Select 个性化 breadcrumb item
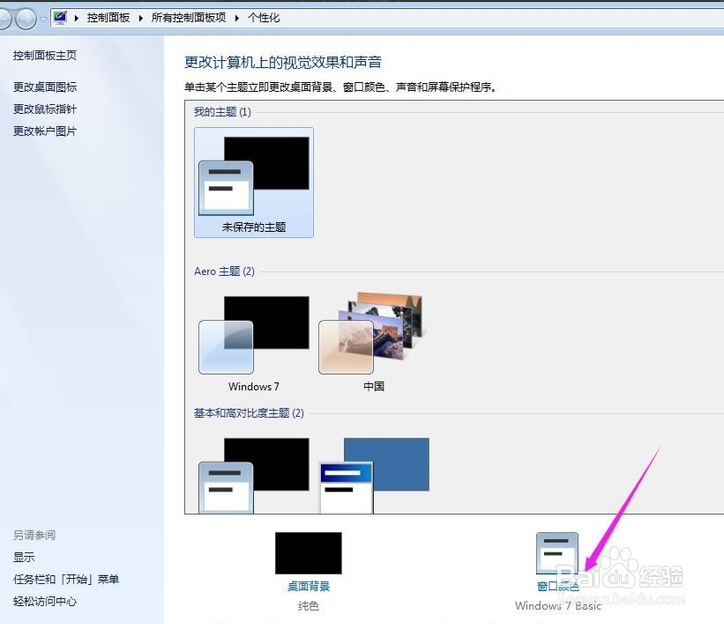The height and width of the screenshot is (624, 724). [x=264, y=18]
